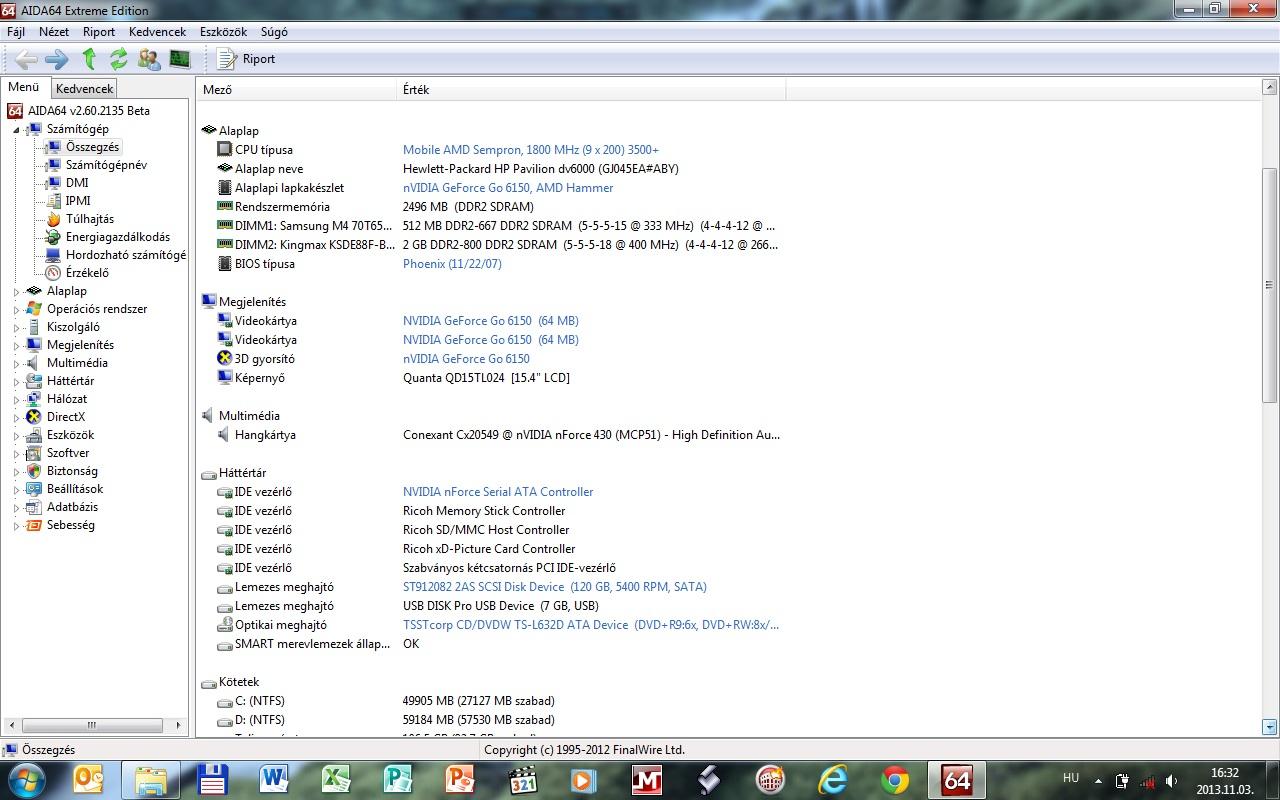The image size is (1280, 800).
Task: Open Windows Start button
Action: 26,779
